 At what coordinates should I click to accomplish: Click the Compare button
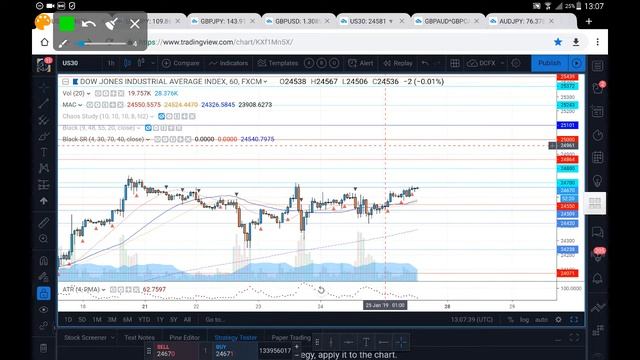coord(181,63)
